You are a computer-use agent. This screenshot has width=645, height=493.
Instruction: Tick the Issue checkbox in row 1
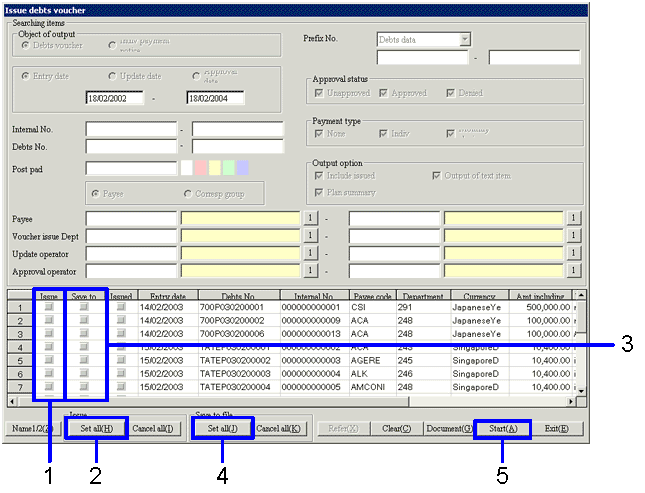(x=49, y=307)
